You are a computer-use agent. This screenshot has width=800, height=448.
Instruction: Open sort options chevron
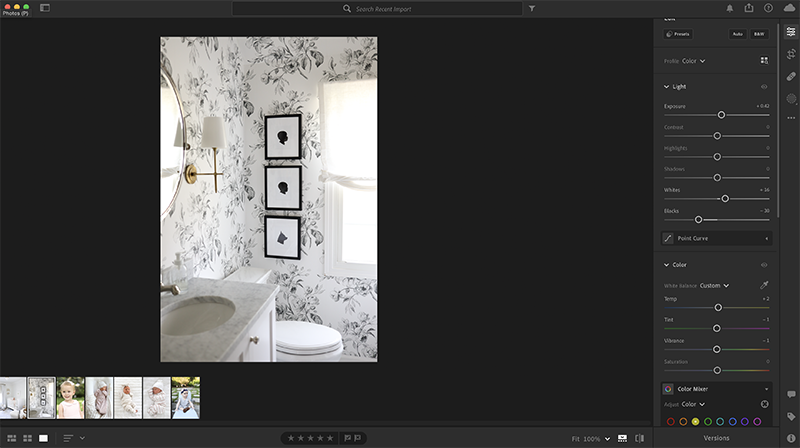click(82, 438)
